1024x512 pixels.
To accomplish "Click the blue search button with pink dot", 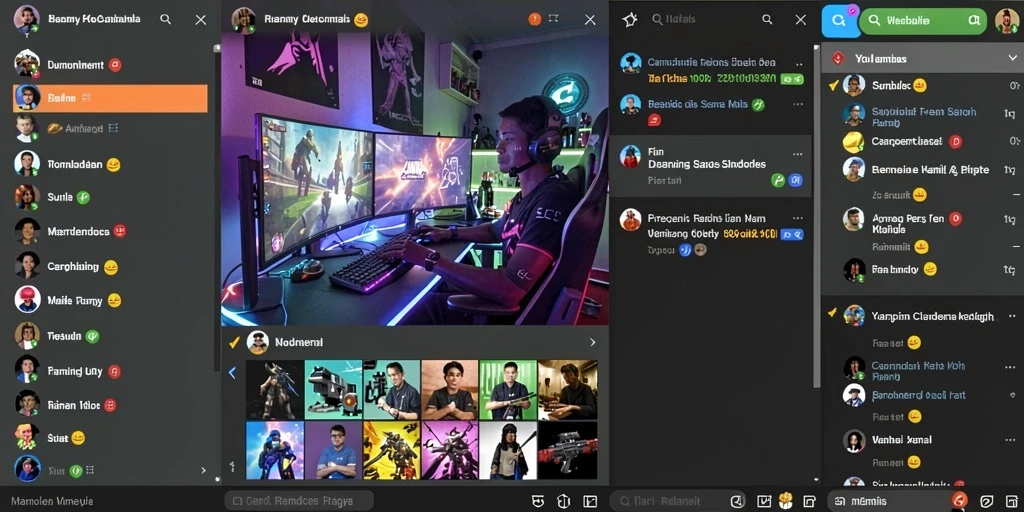I will pos(839,20).
